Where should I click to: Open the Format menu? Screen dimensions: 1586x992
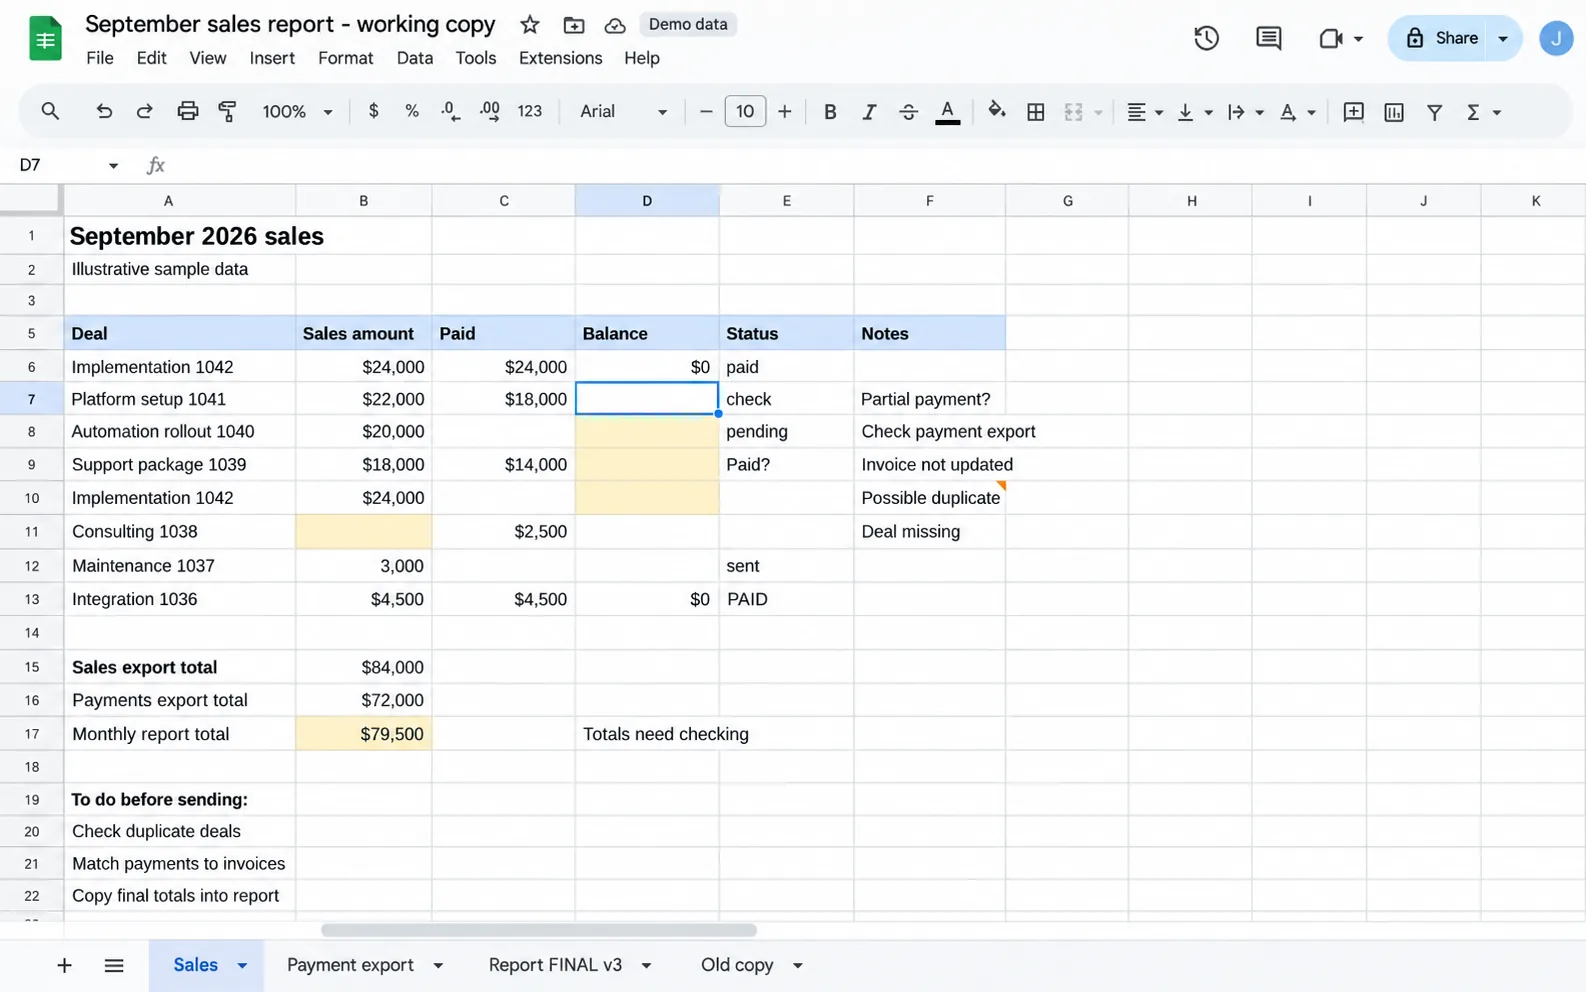pos(345,58)
